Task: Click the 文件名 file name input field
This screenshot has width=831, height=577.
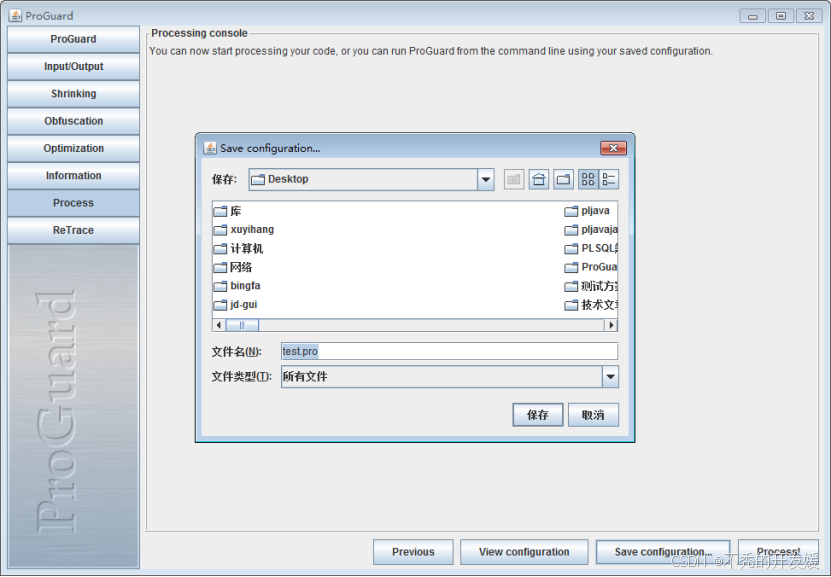Action: (449, 351)
